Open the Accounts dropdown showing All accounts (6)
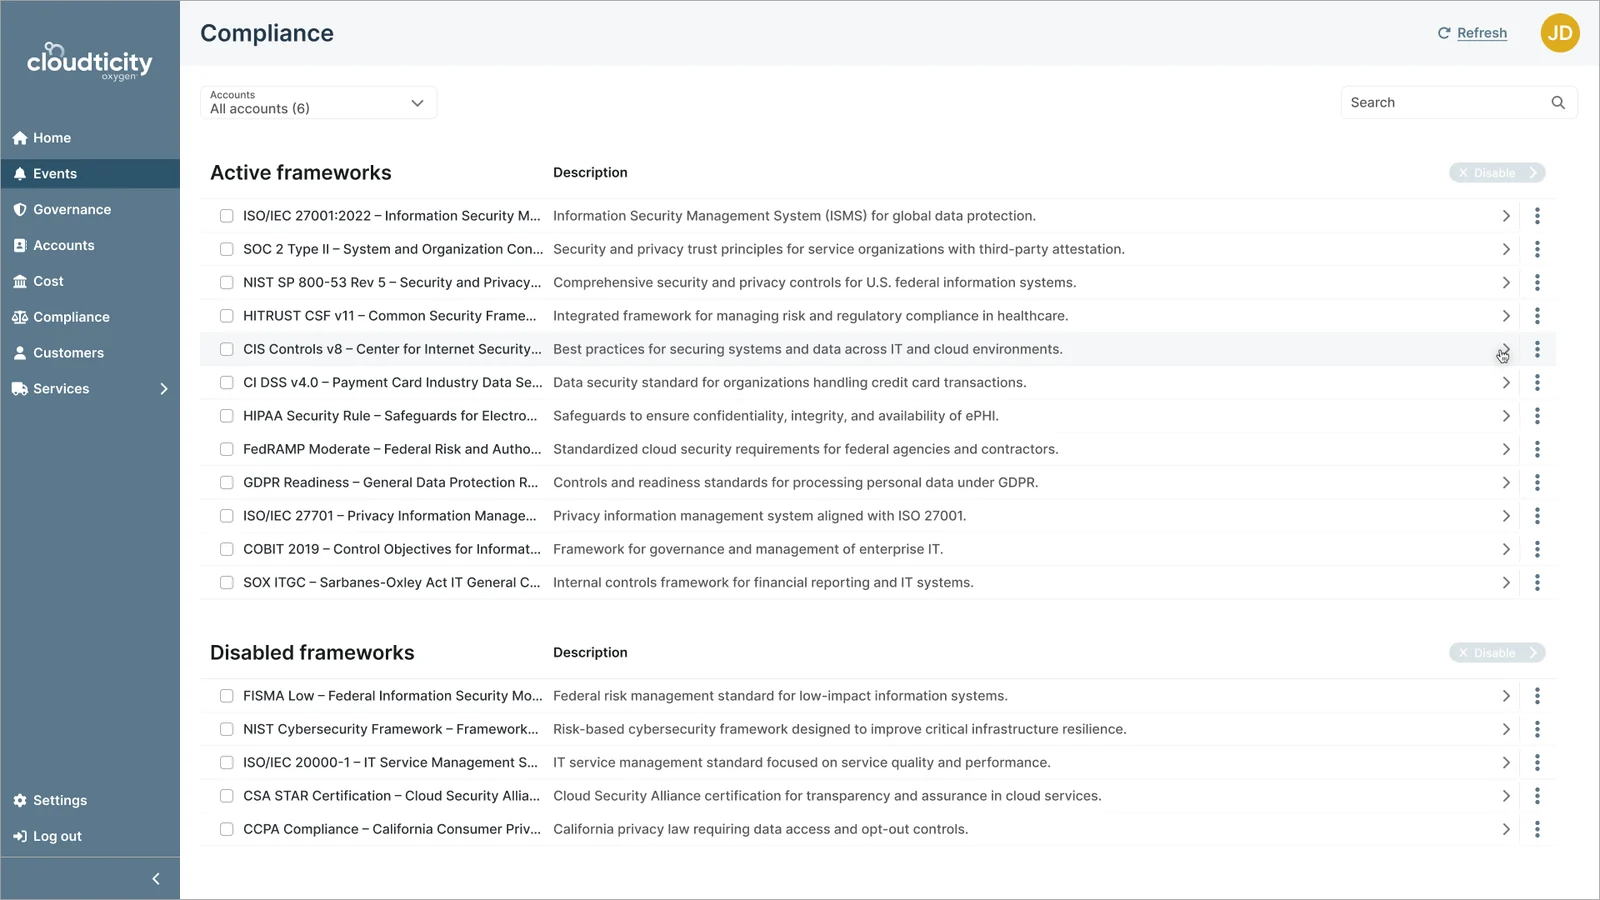Screen dimensions: 1600x900 318,103
